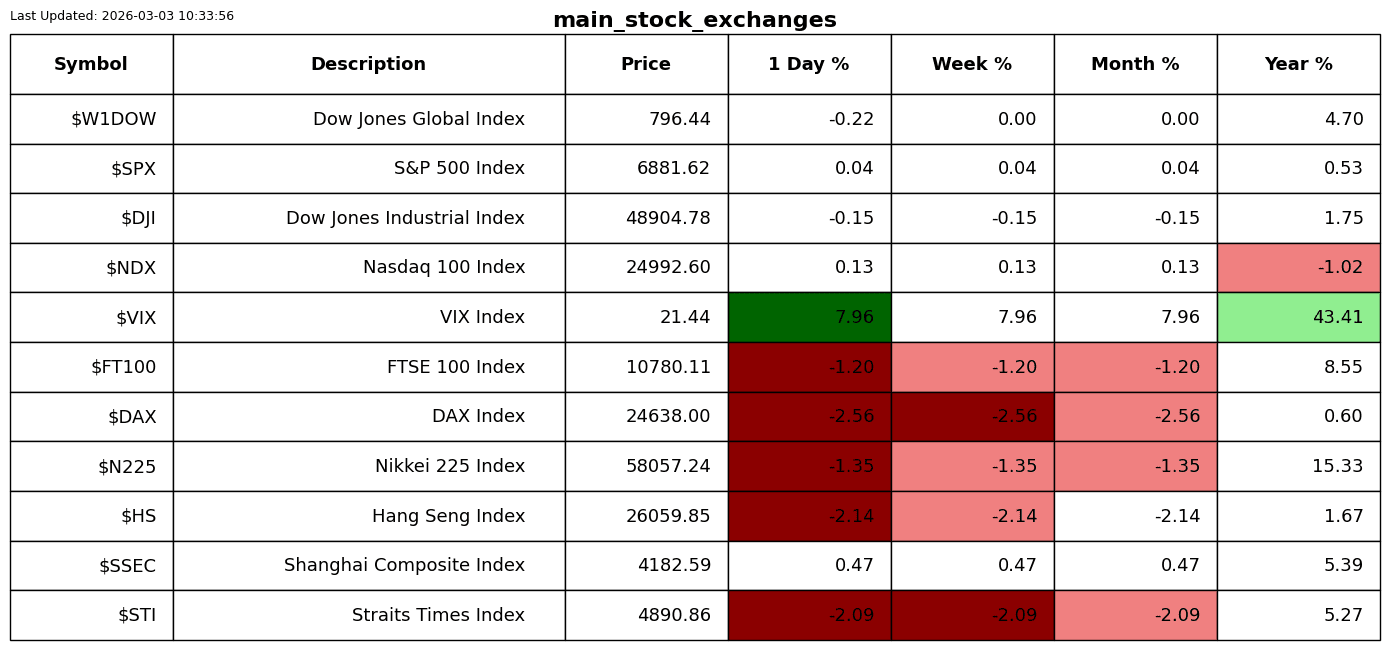Image resolution: width=1390 pixels, height=650 pixels.
Task: Select the red Nasdaq 100 Year % cell
Action: tap(1298, 268)
